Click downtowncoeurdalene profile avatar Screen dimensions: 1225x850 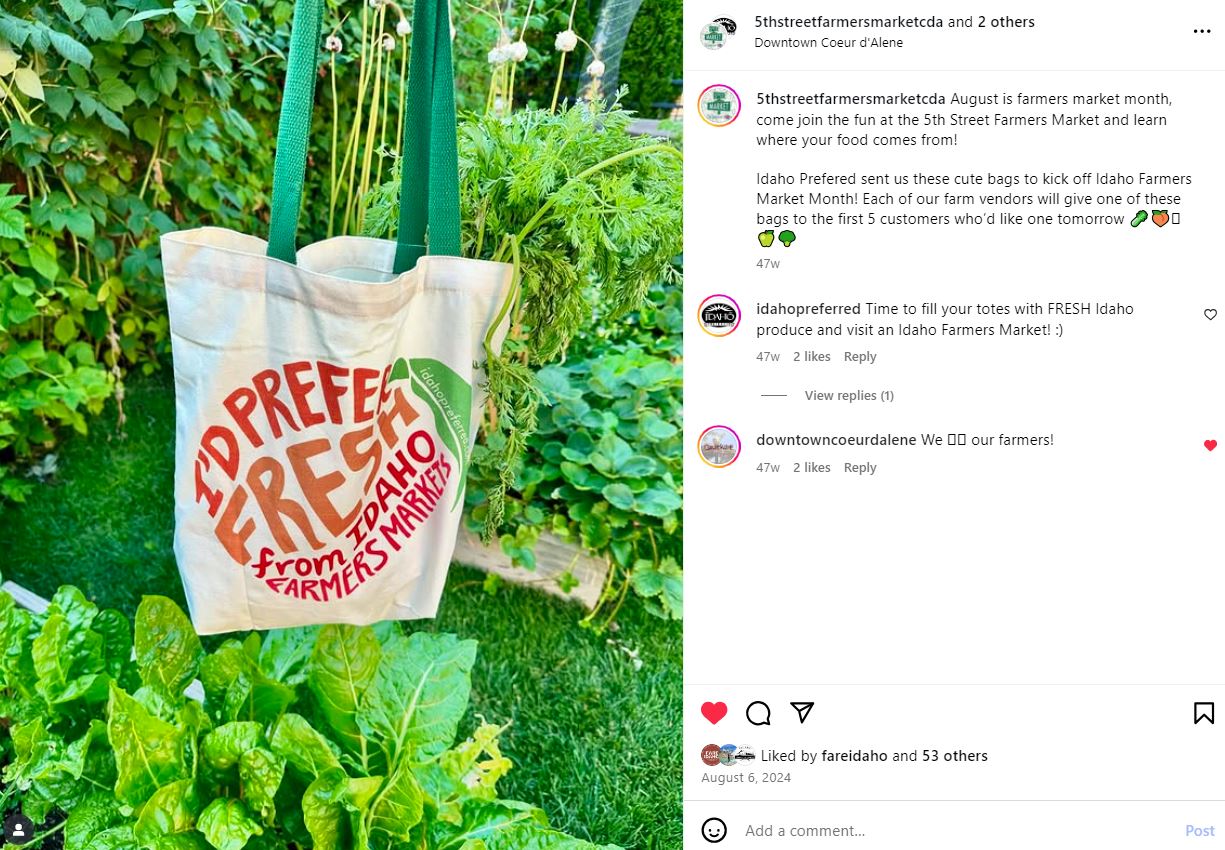point(718,447)
